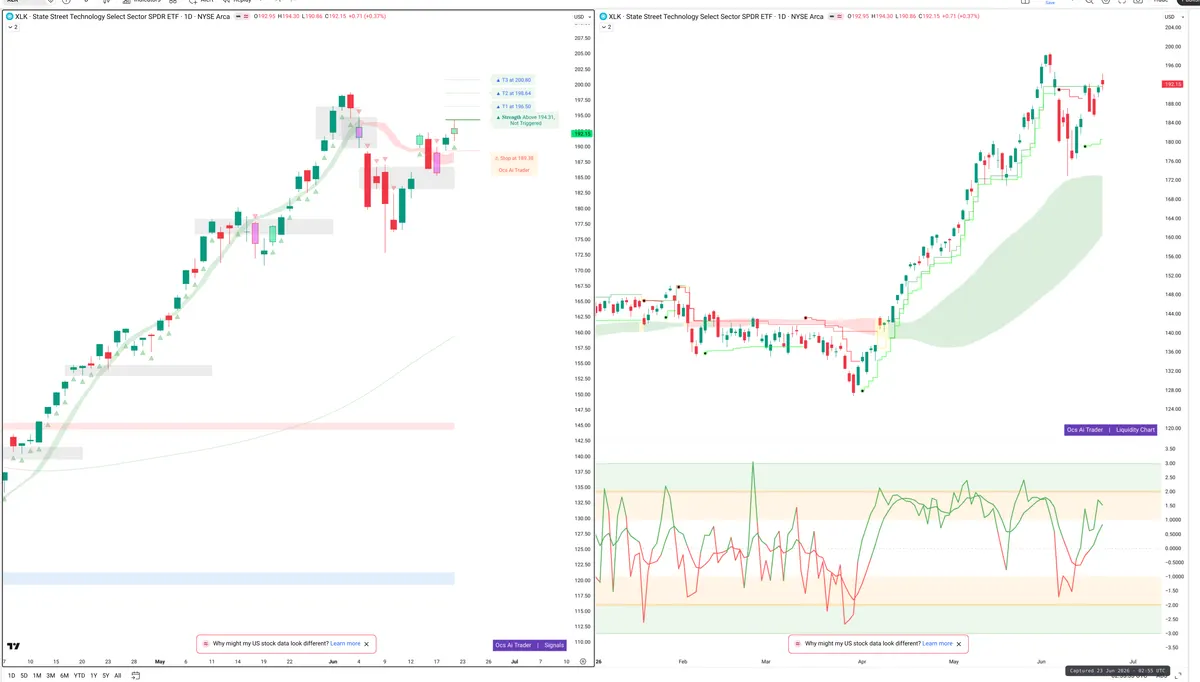Viewport: 1200px width, 682px height.
Task: Click the Ocs Ai Trader Liquidity Chart badge
Action: coord(1112,430)
